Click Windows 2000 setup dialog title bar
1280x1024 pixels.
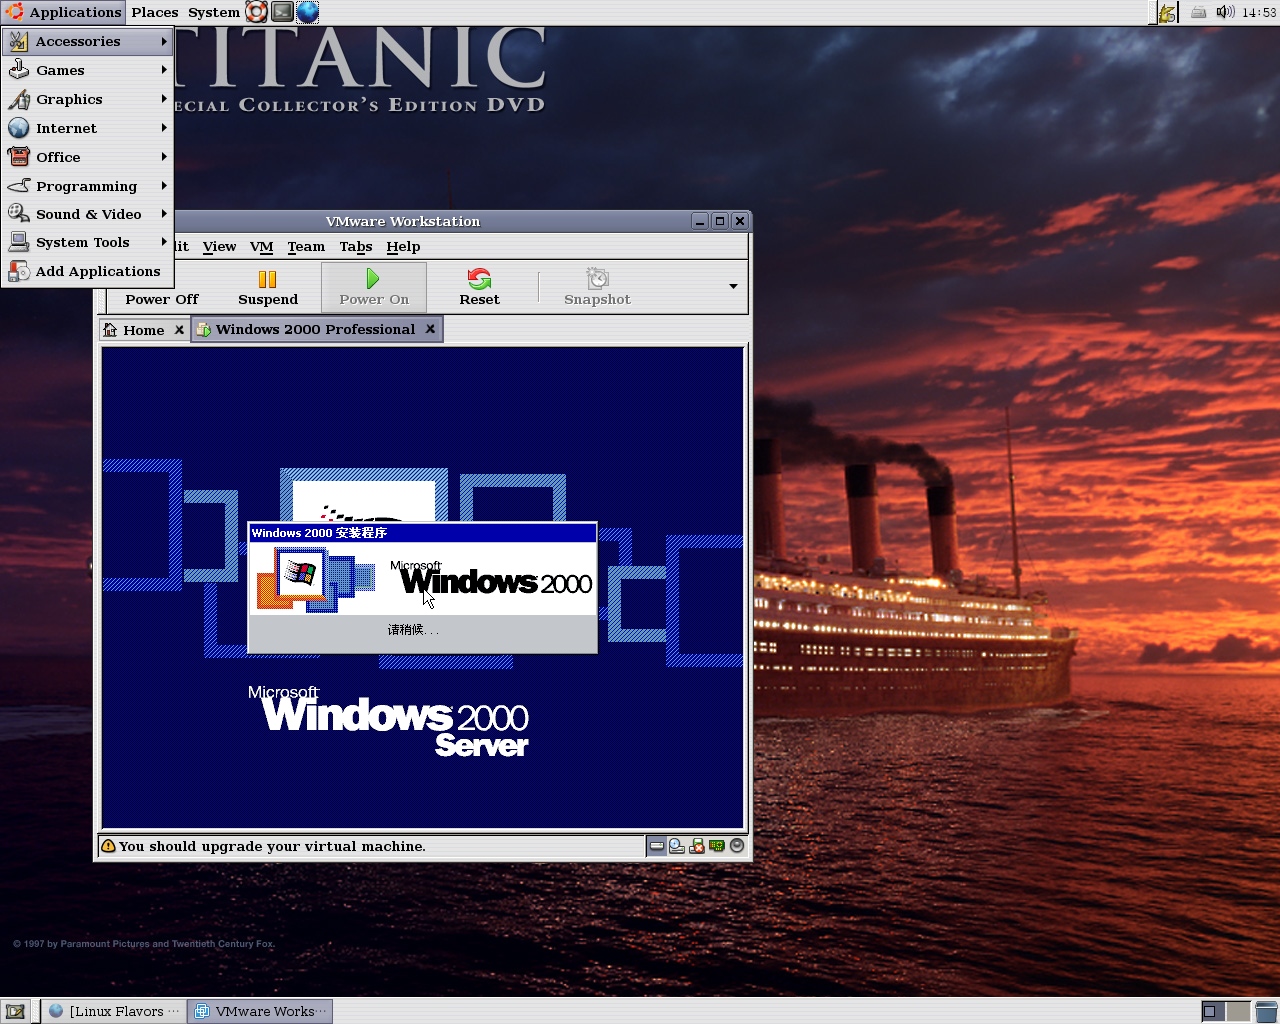(x=422, y=533)
